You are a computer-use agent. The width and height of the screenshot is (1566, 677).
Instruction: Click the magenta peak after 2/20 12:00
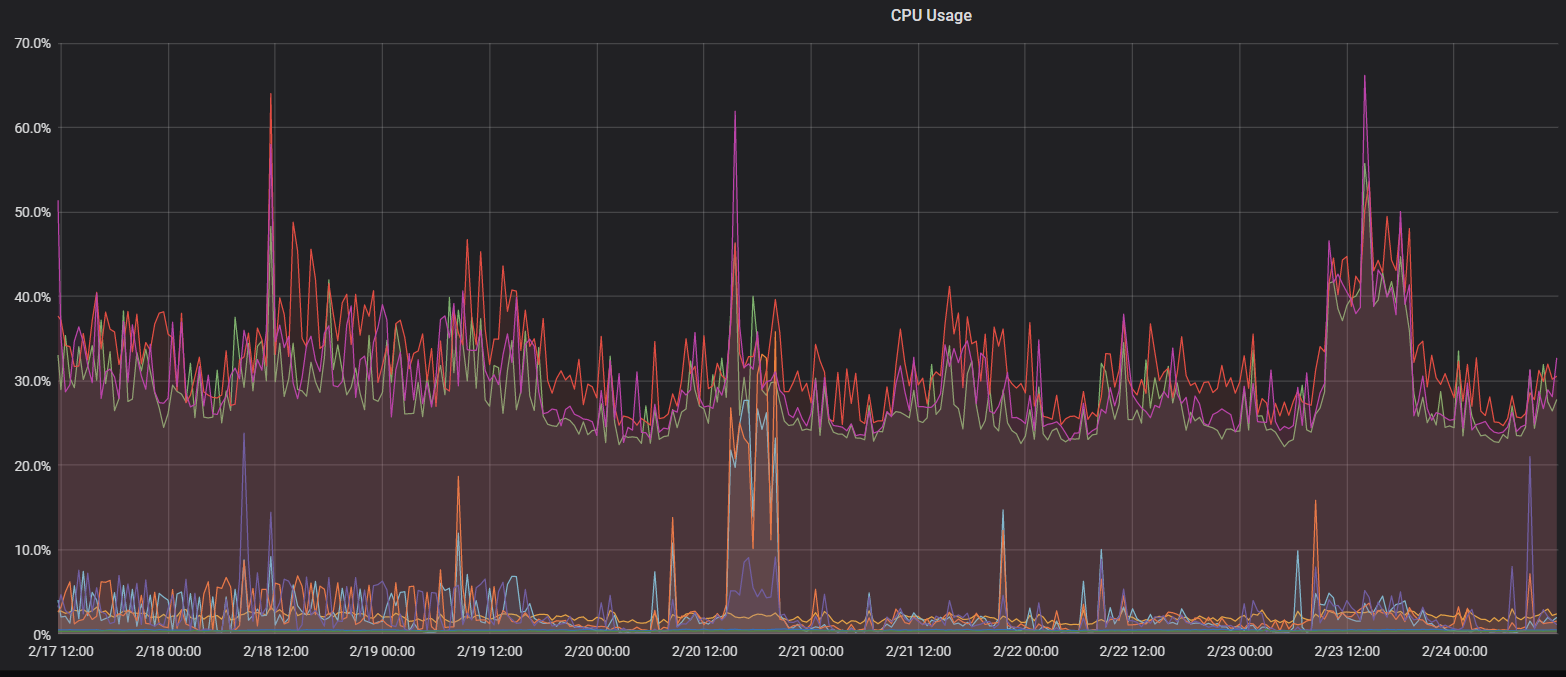pos(735,112)
